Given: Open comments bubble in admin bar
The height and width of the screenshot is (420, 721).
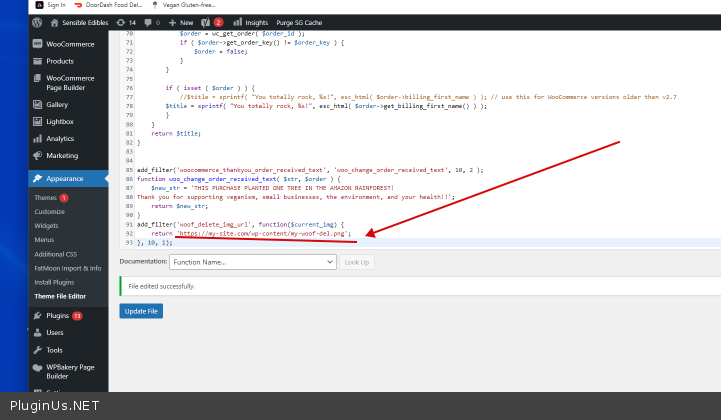Looking at the screenshot, I should tap(151, 21).
